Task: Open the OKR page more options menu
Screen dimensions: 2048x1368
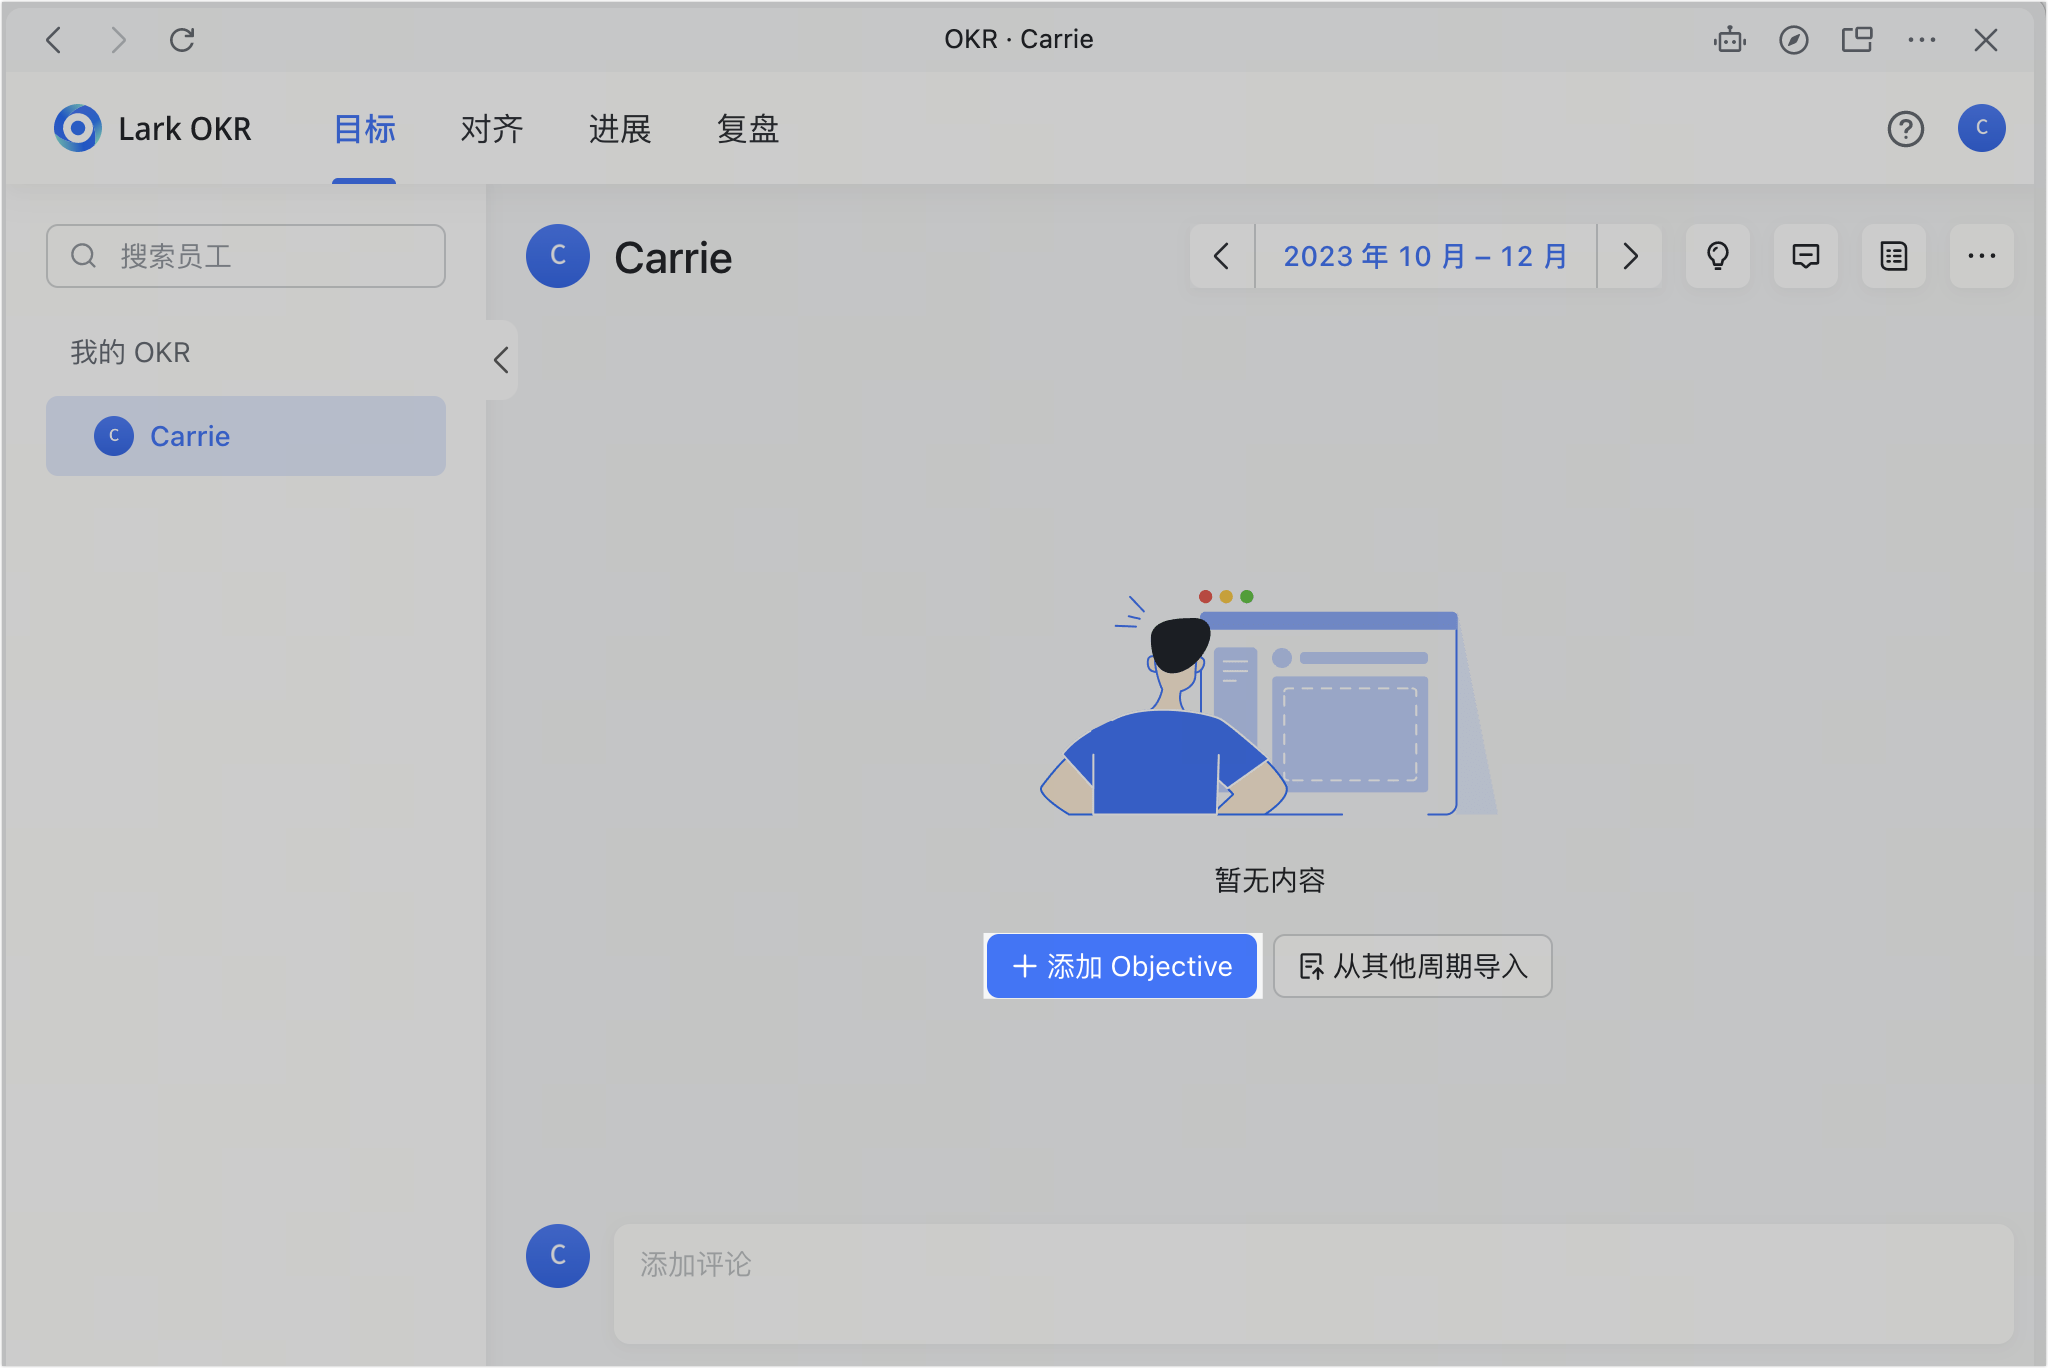Action: (x=1982, y=256)
